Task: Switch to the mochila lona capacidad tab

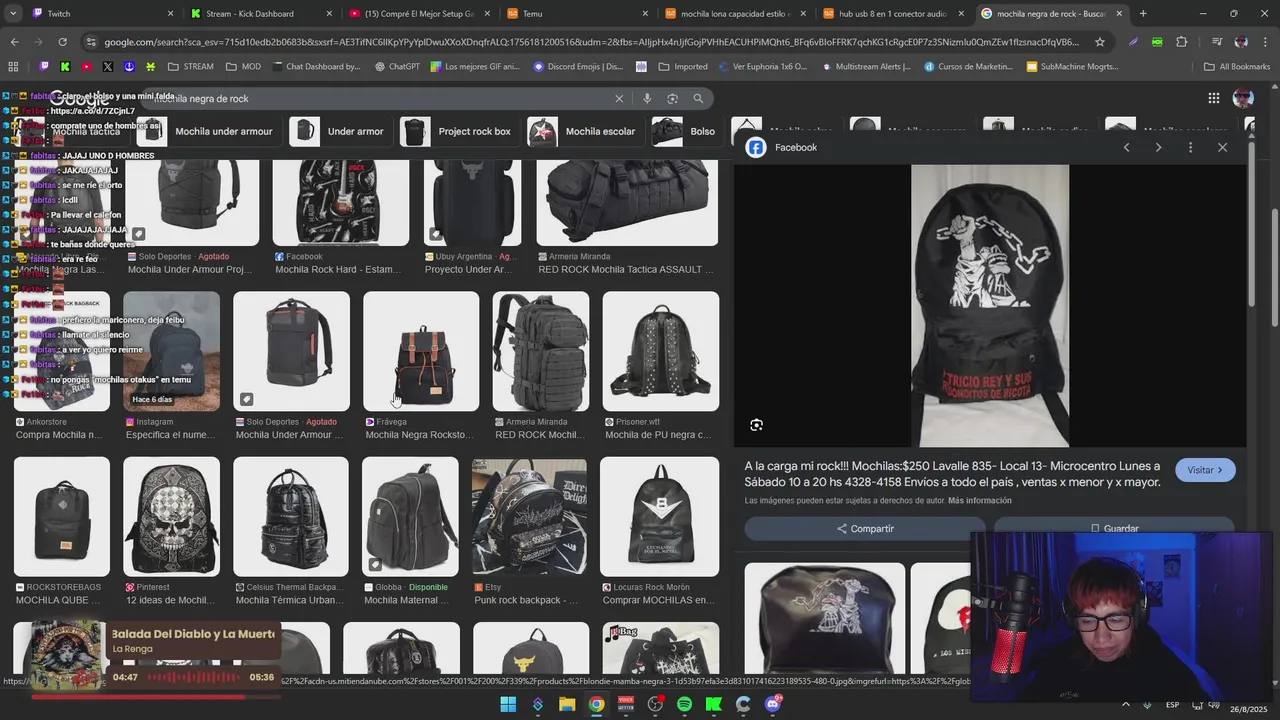Action: pyautogui.click(x=737, y=14)
